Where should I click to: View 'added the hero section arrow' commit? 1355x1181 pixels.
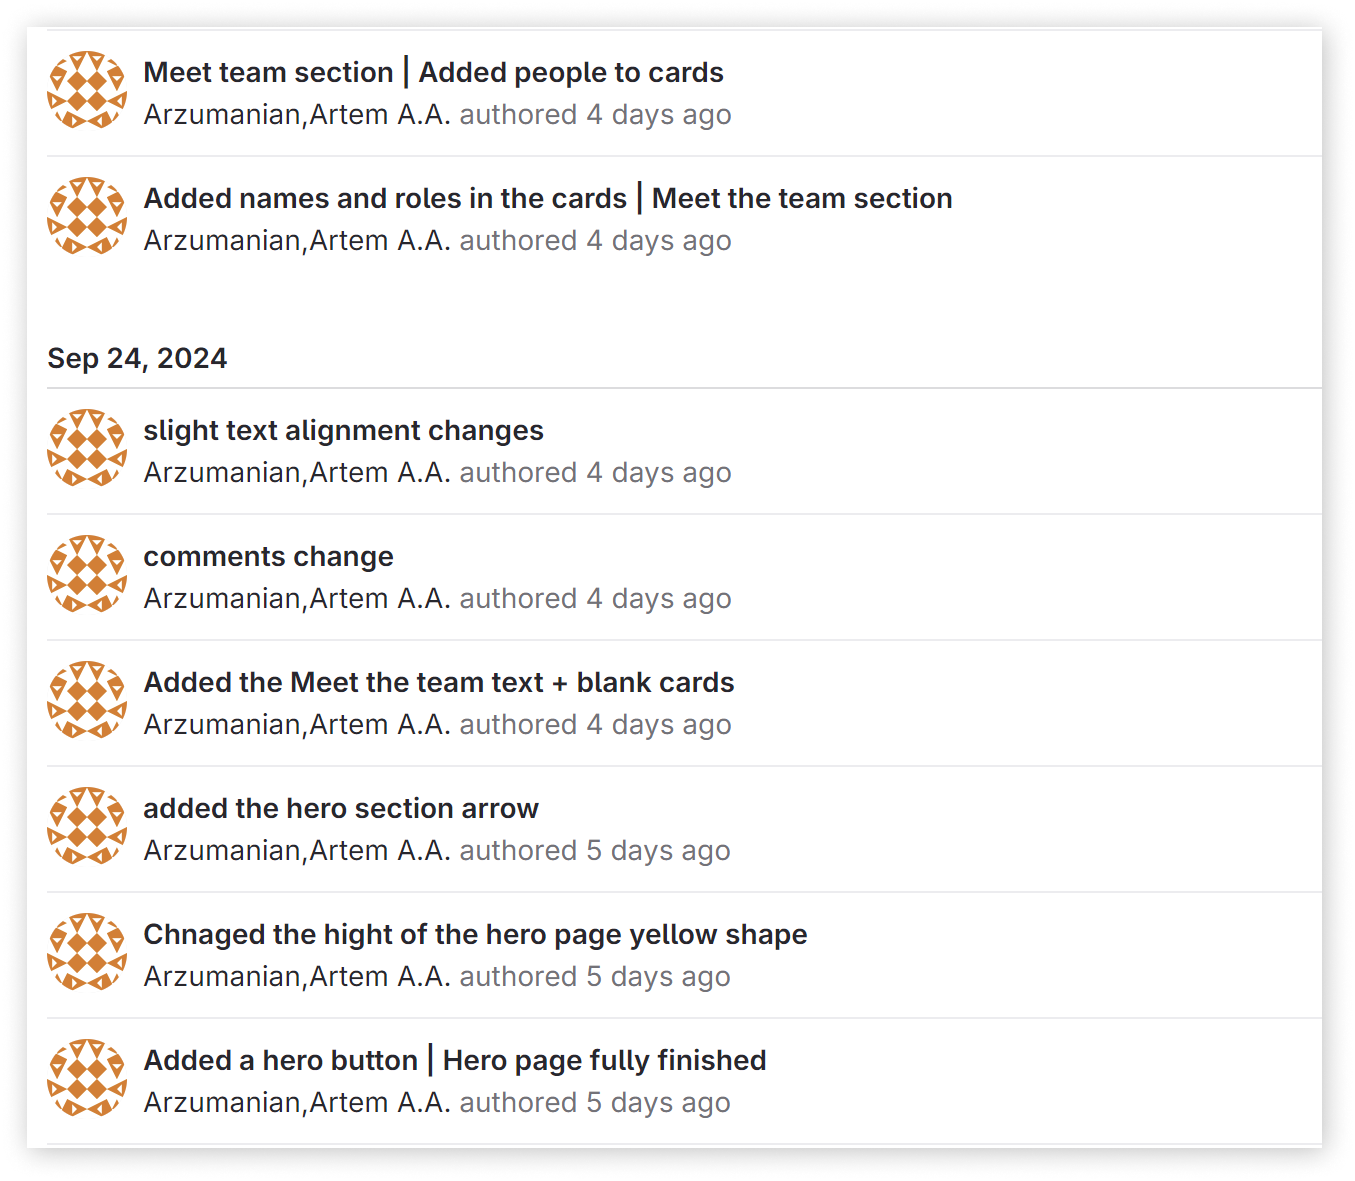340,808
